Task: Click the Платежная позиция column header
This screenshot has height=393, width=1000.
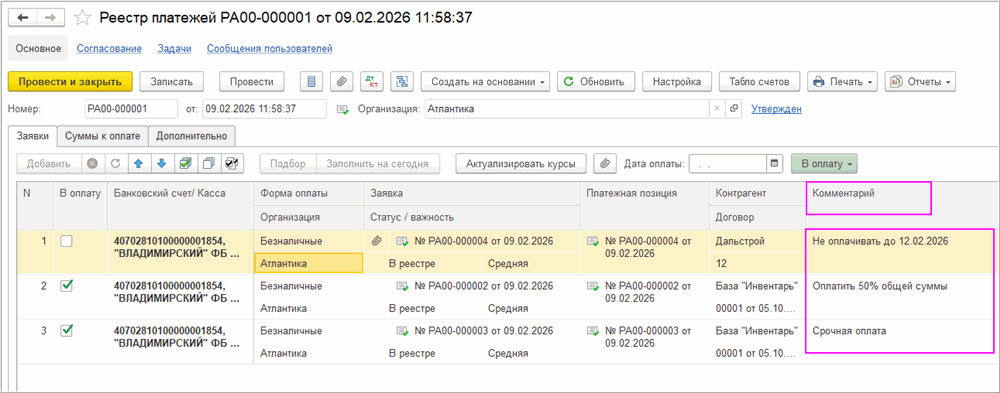Action: tap(644, 205)
